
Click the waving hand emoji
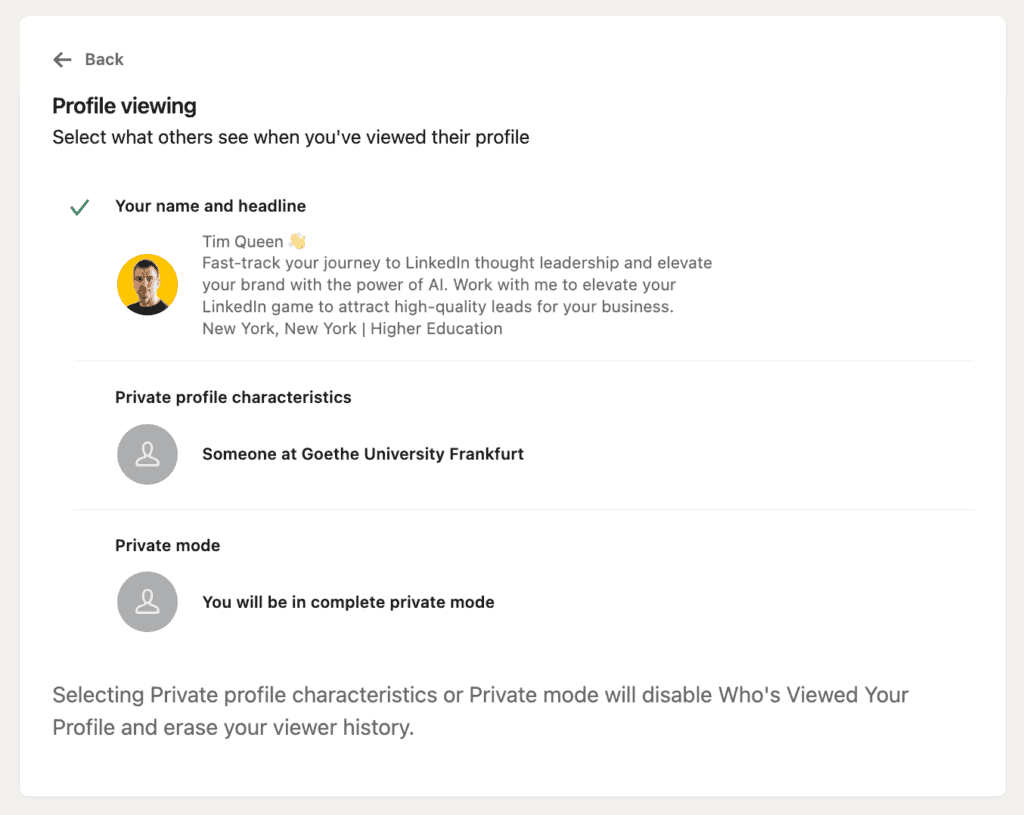point(297,241)
